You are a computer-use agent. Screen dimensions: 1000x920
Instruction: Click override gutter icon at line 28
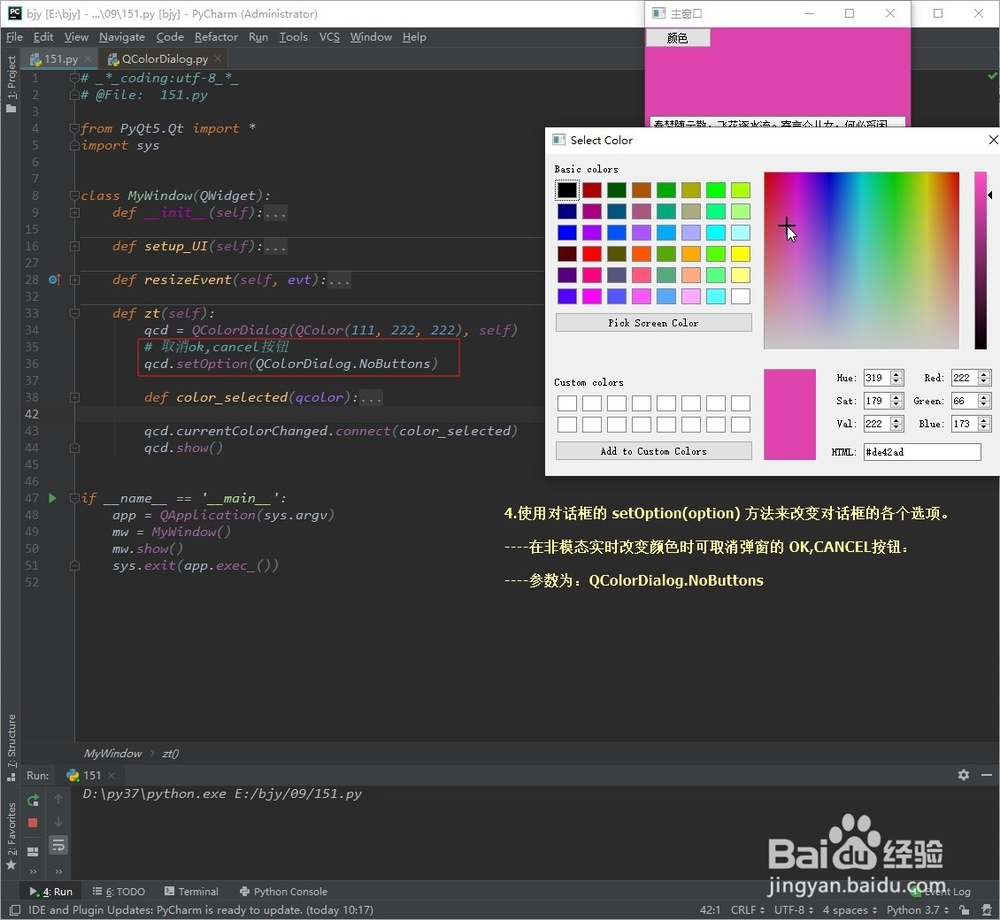pyautogui.click(x=54, y=279)
